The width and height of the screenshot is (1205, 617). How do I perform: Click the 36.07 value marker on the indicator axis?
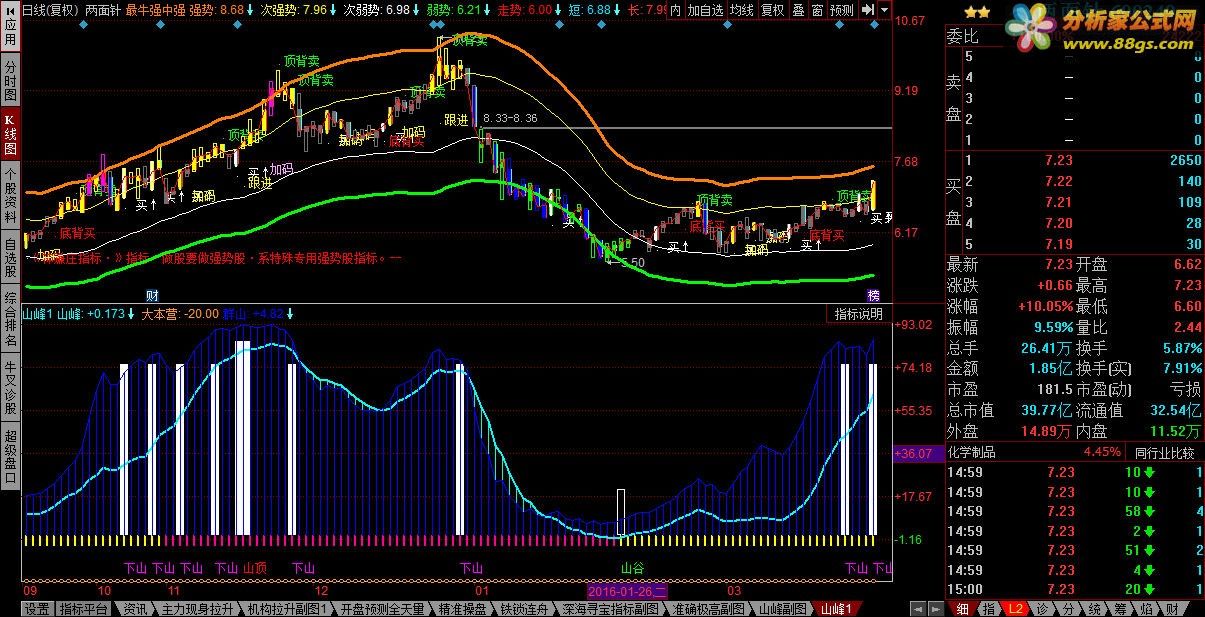coord(919,453)
